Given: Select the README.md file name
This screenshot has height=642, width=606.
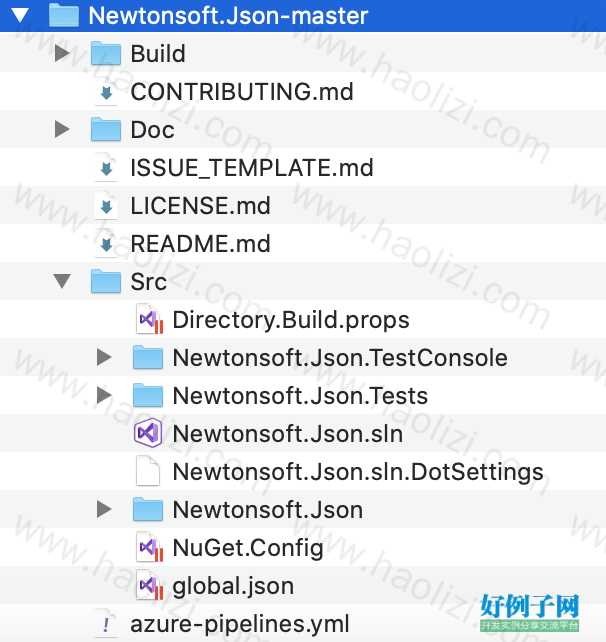Looking at the screenshot, I should [201, 244].
